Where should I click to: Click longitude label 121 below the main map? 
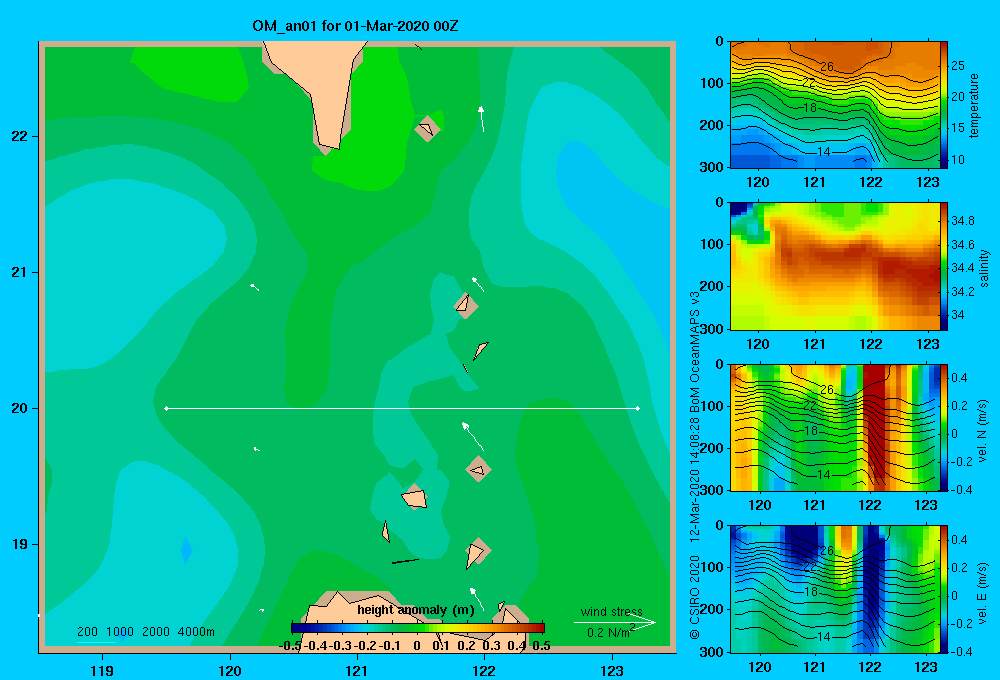pos(357,670)
